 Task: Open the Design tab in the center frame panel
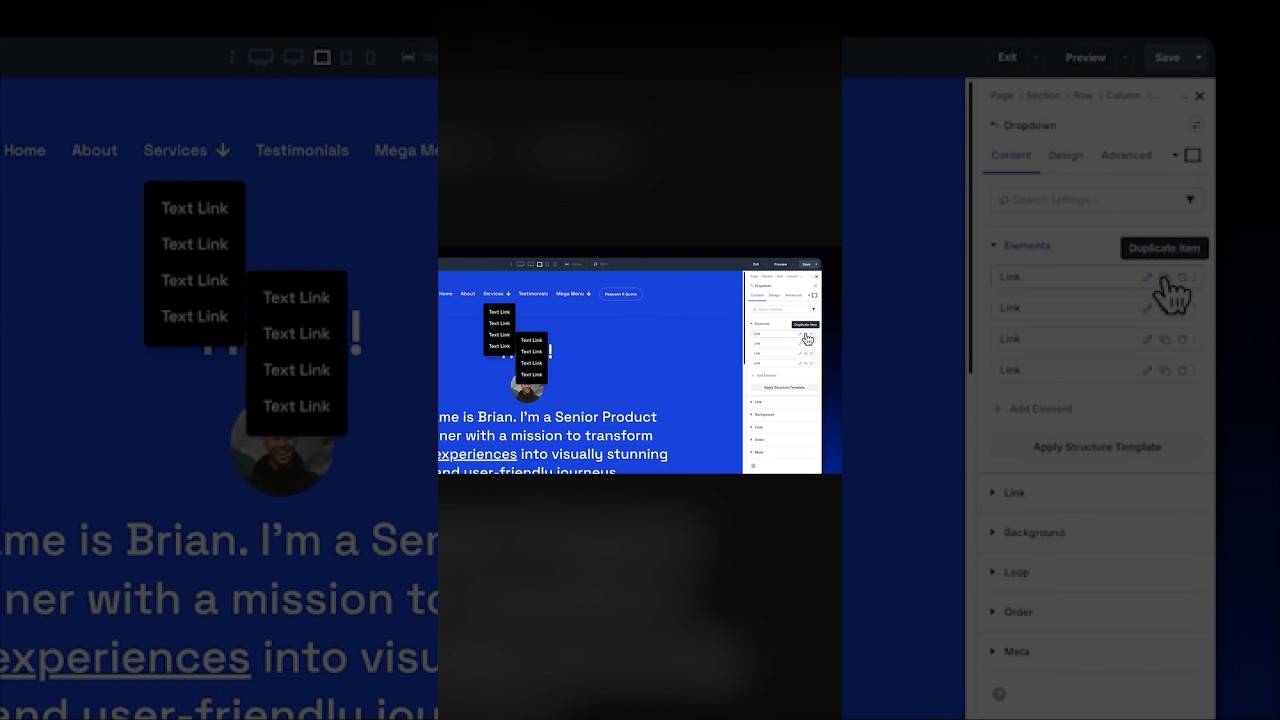pyautogui.click(x=774, y=295)
